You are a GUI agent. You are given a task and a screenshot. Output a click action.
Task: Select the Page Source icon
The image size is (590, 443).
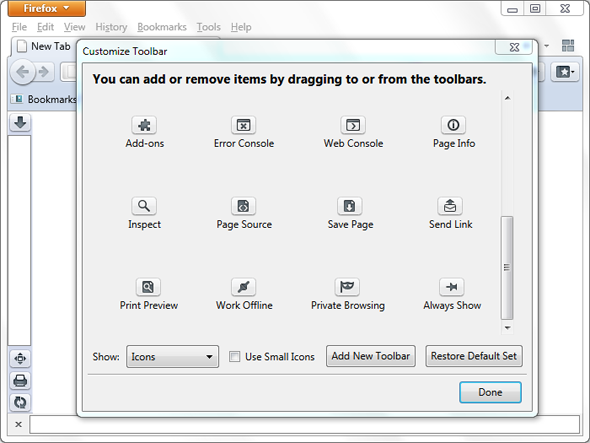click(x=243, y=206)
